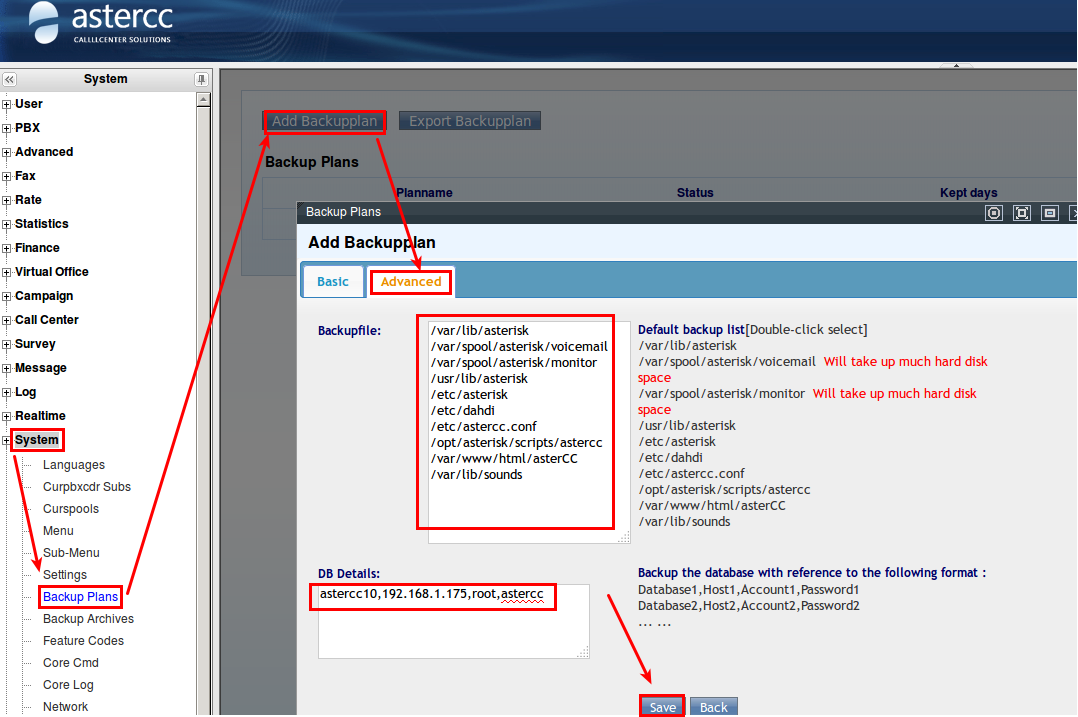Viewport: 1078px width, 717px height.
Task: Focus the Backupfile text area
Action: point(522,430)
